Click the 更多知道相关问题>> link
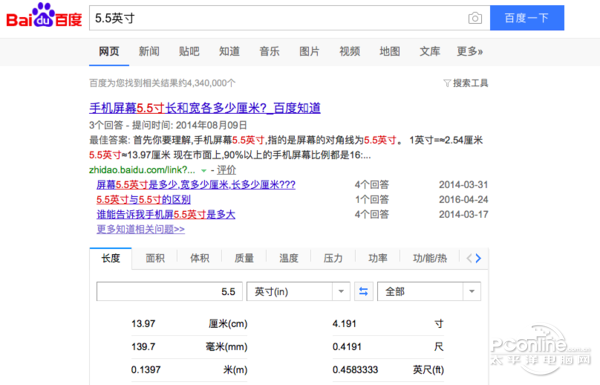The width and height of the screenshot is (600, 385). pos(140,229)
